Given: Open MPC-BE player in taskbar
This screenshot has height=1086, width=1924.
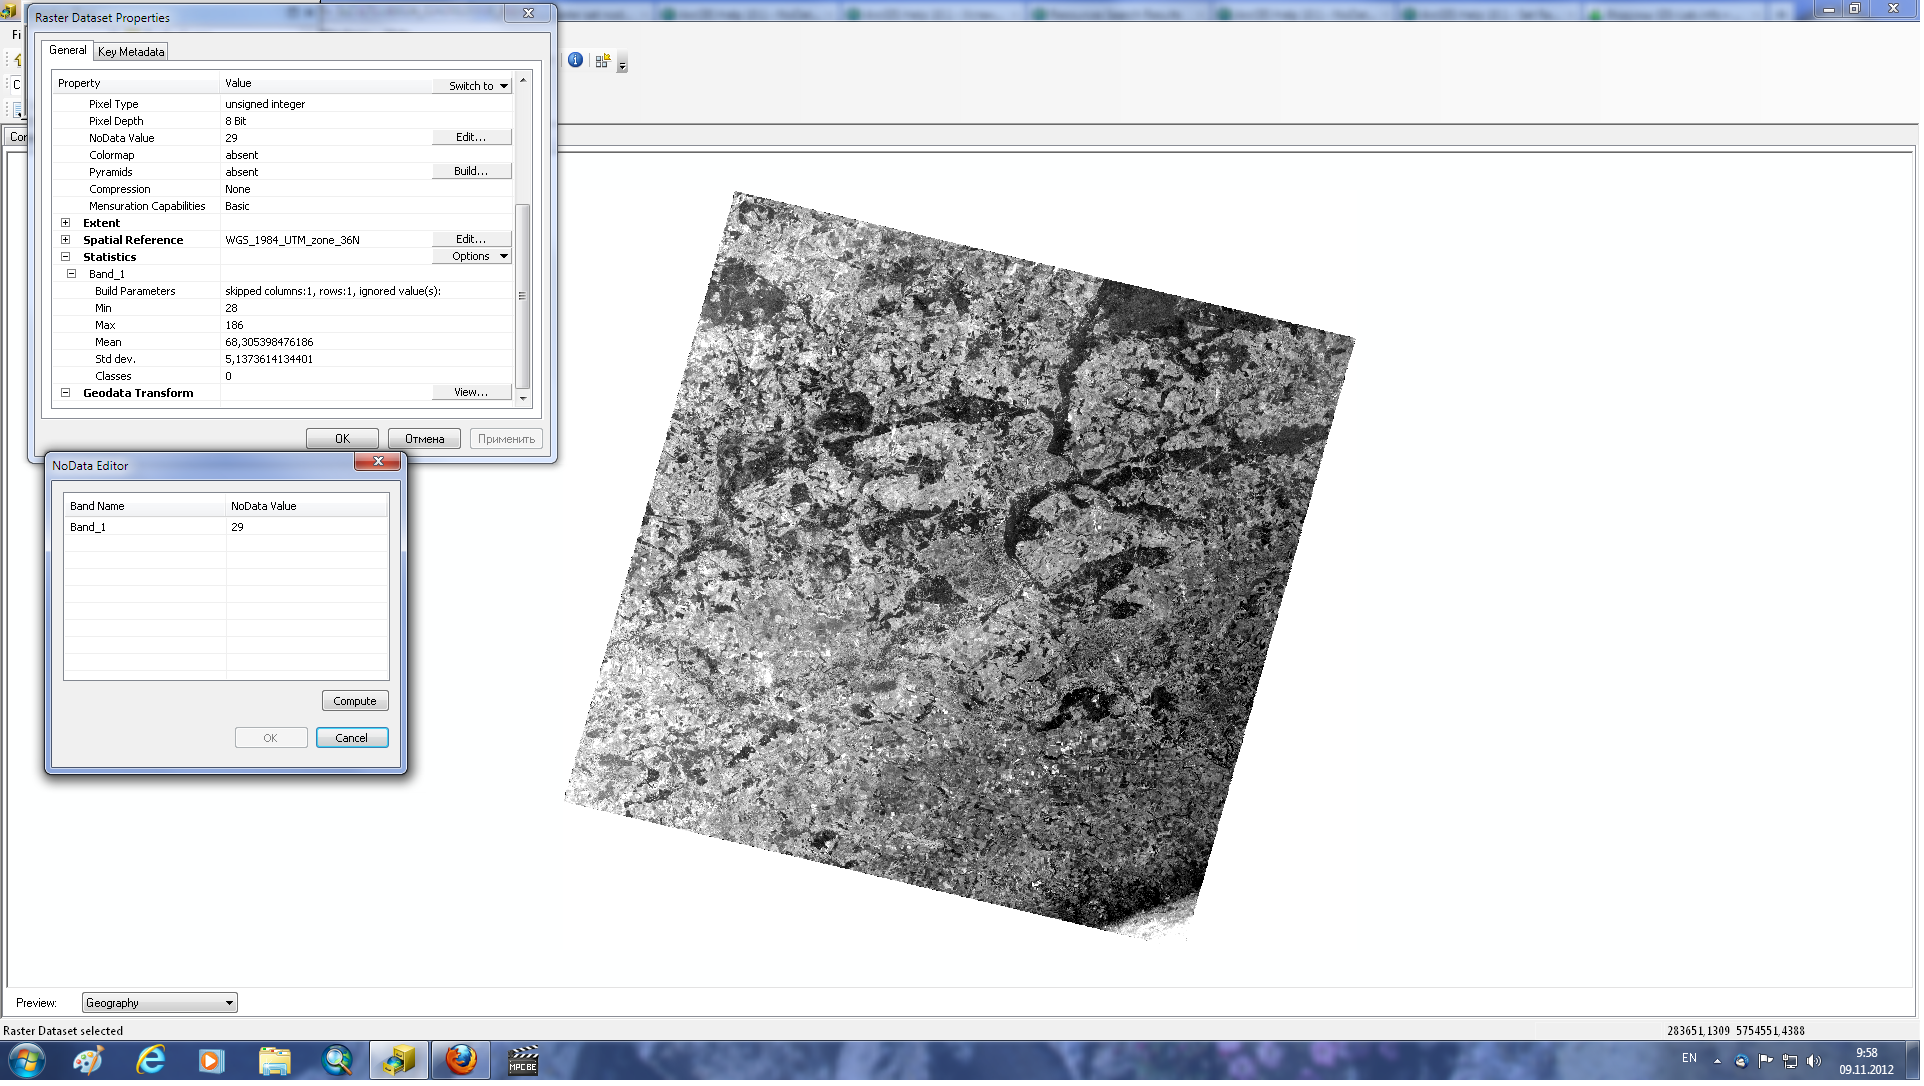Looking at the screenshot, I should tap(523, 1060).
